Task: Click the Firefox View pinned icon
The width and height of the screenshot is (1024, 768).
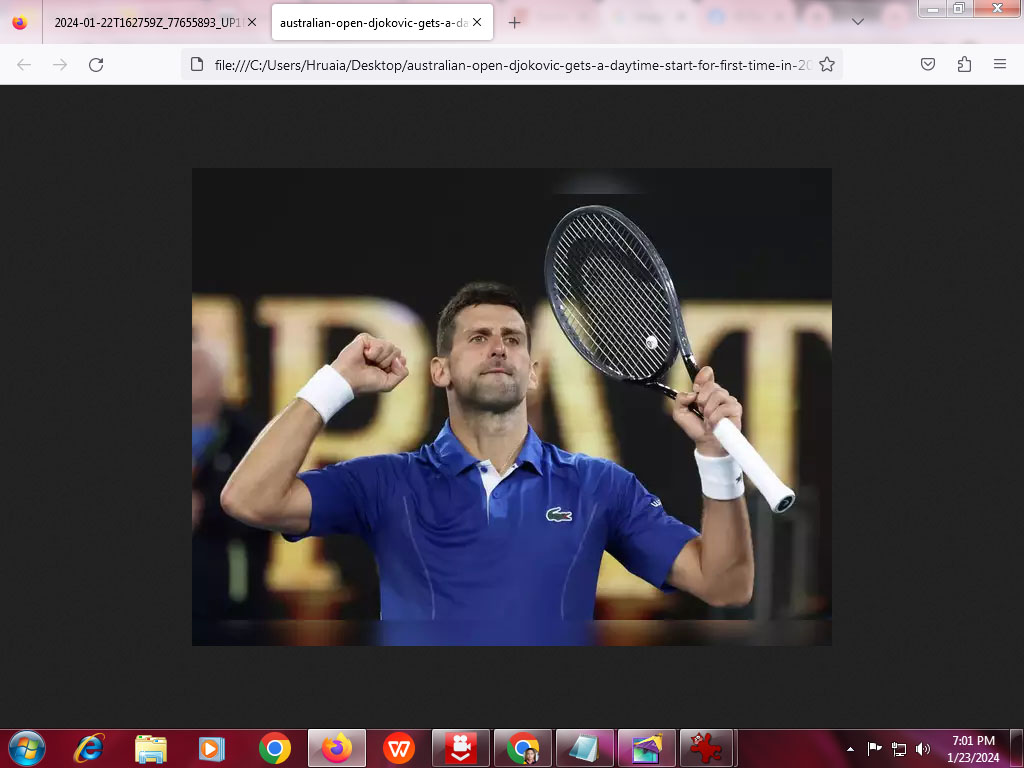Action: point(20,22)
